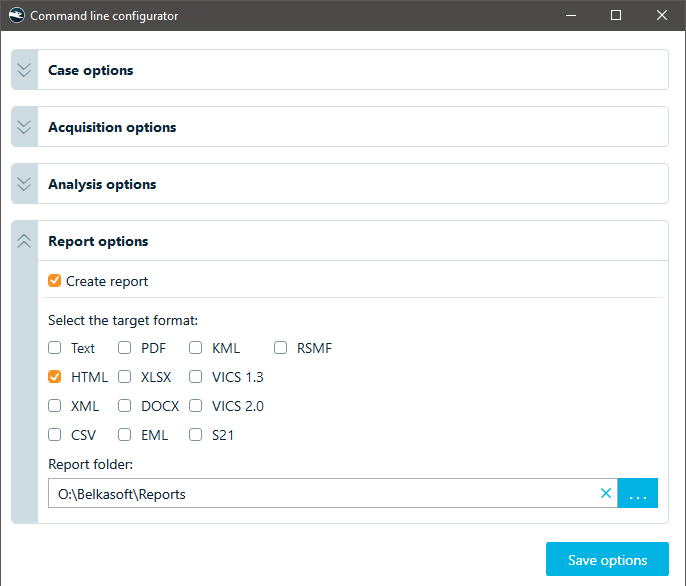Image resolution: width=686 pixels, height=586 pixels.
Task: Click the Belkasoft app icon in title bar
Action: point(17,15)
